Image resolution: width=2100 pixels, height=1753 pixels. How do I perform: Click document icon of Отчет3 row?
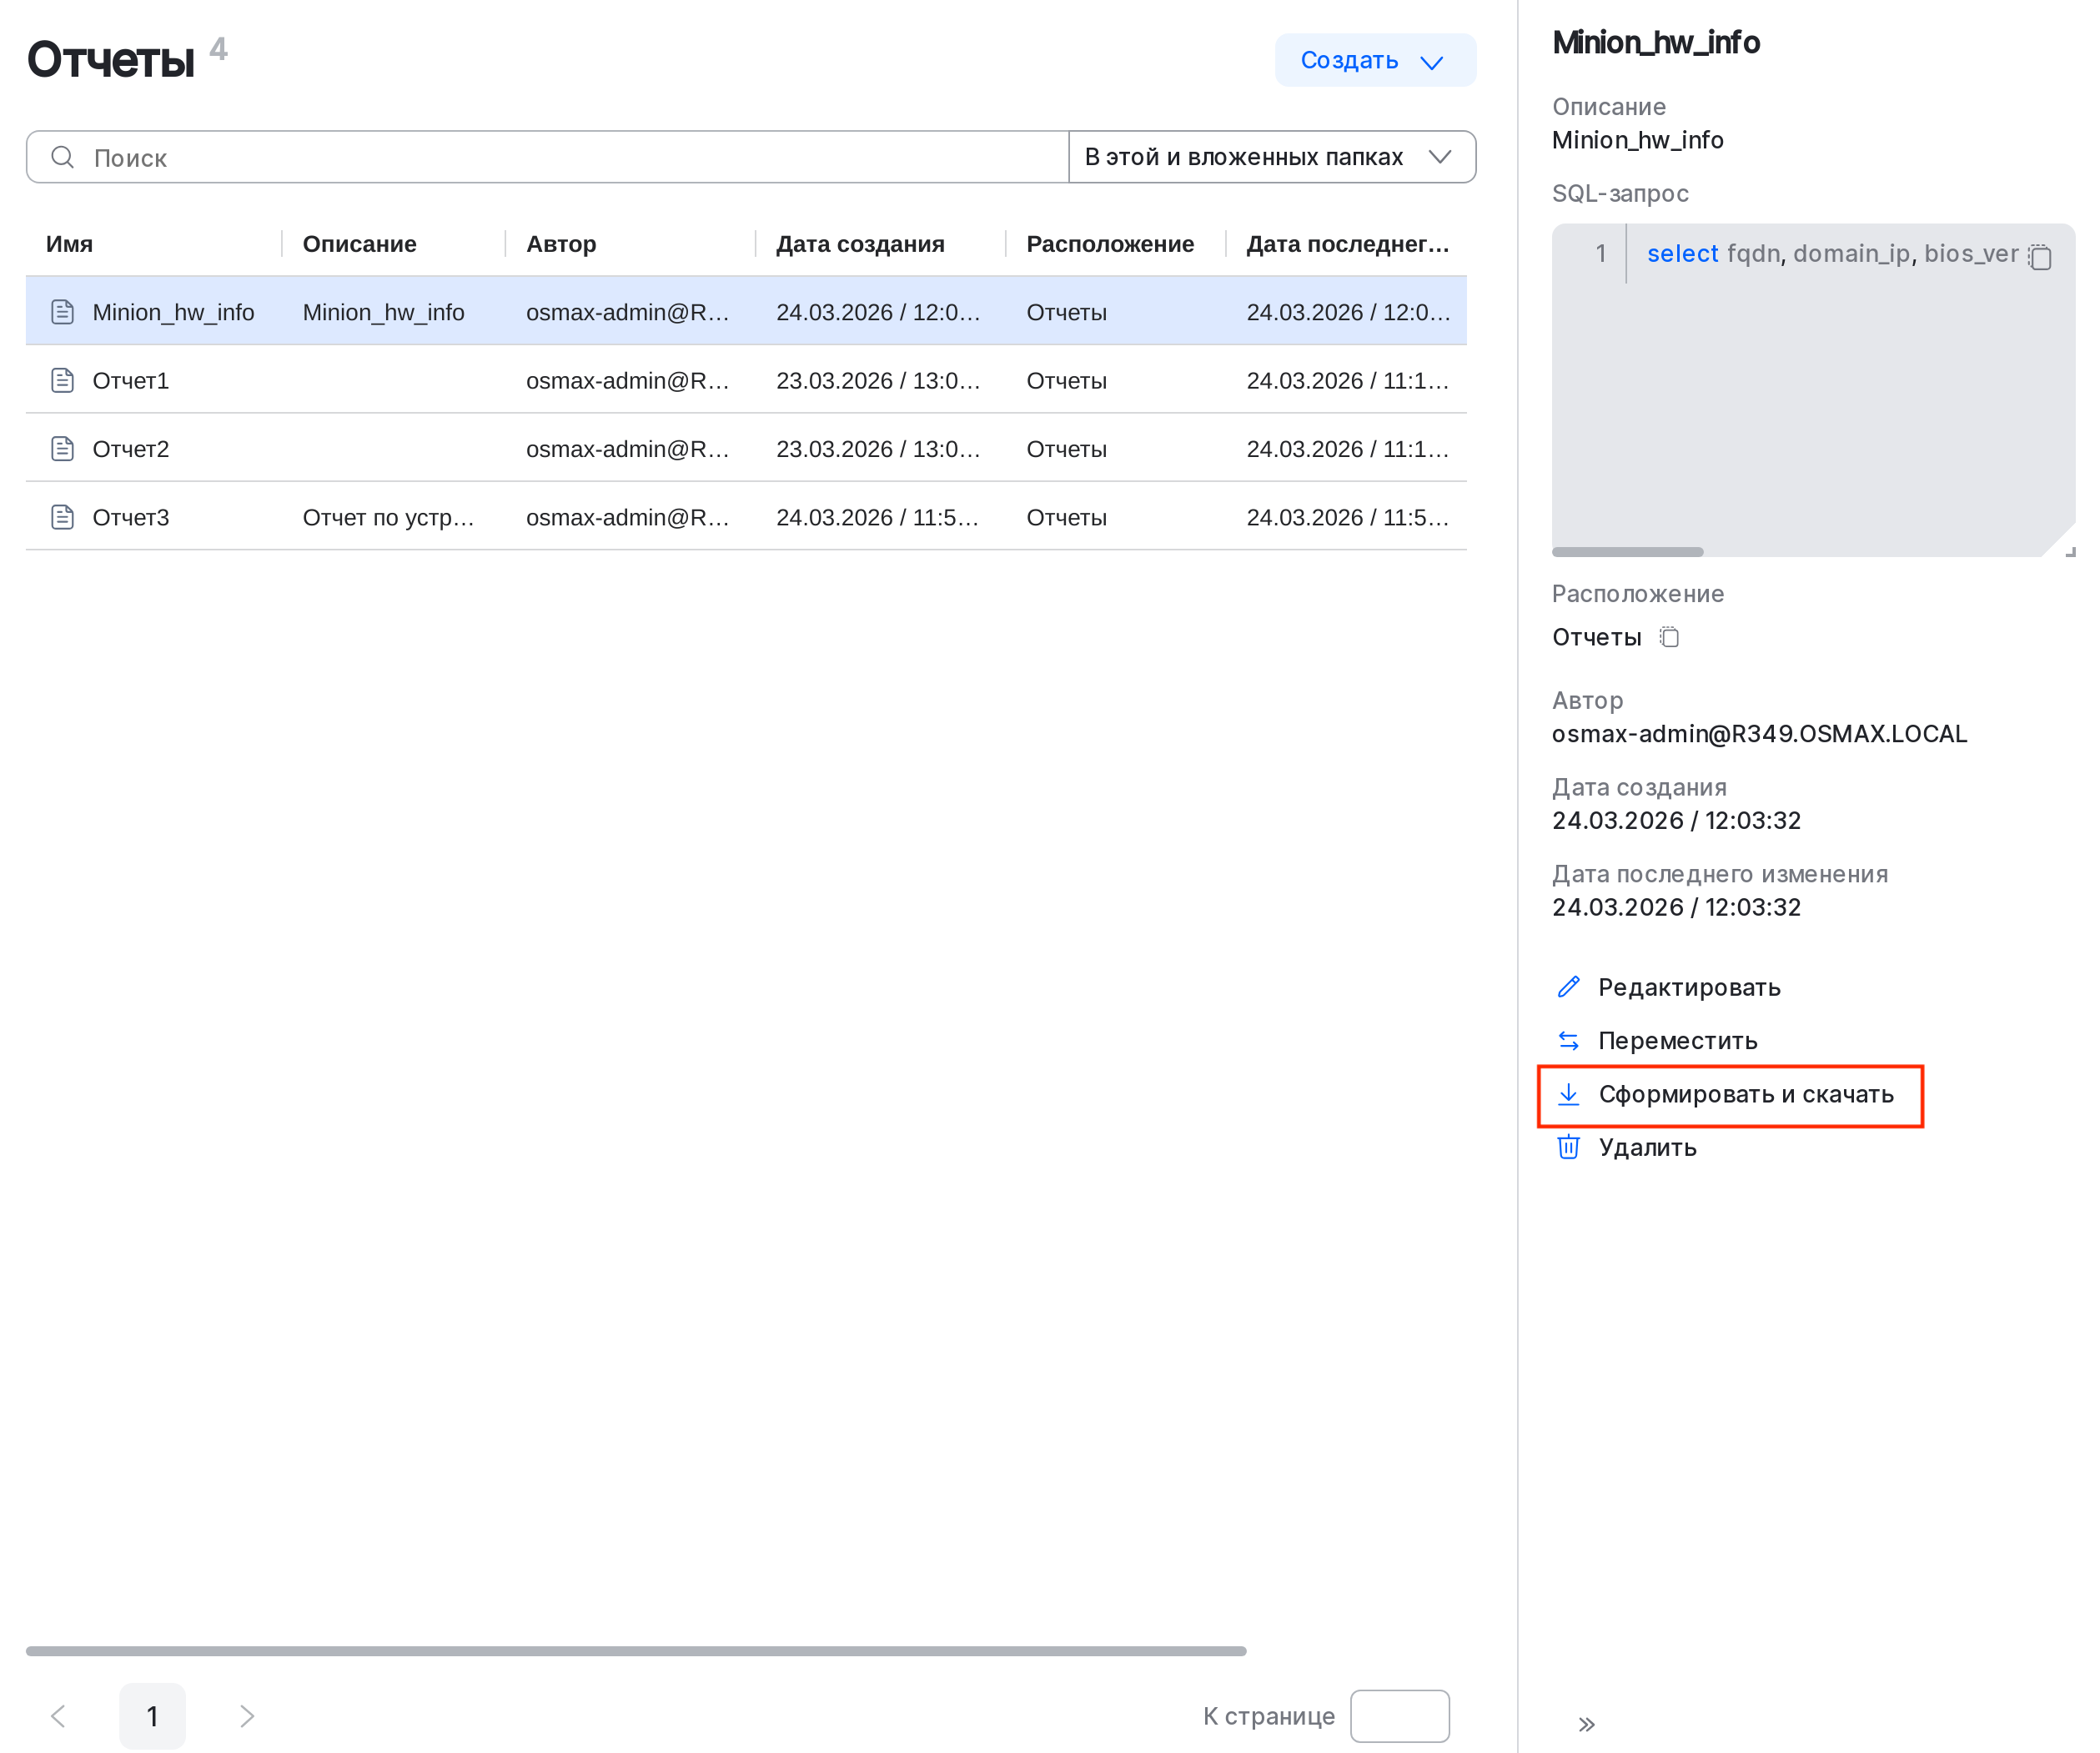62,517
